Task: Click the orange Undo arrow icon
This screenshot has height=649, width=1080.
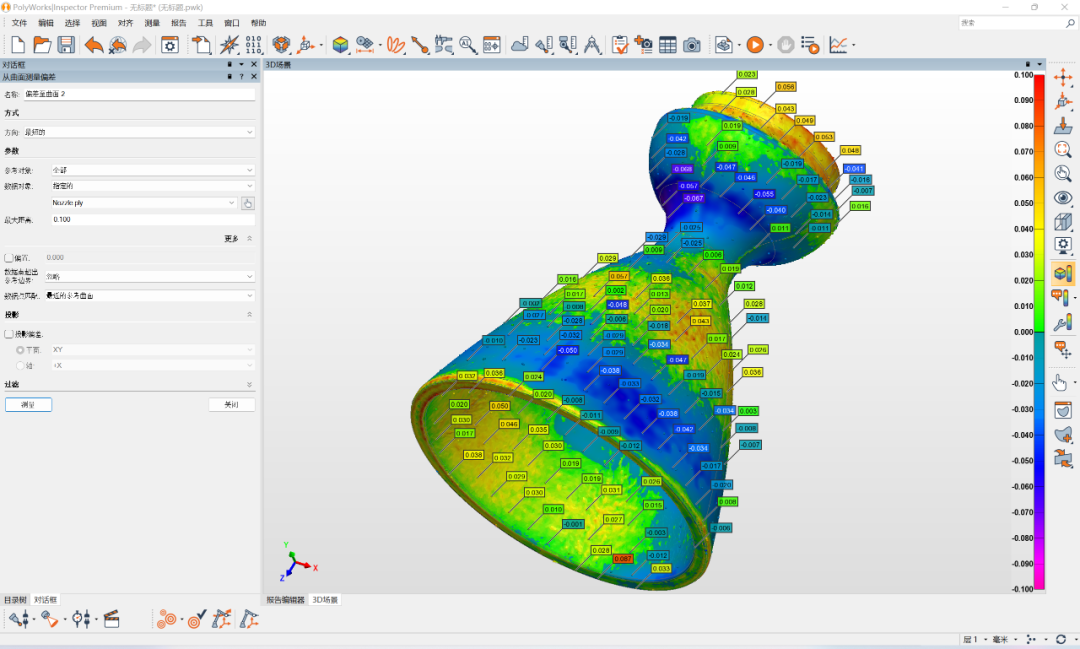Action: [x=93, y=44]
